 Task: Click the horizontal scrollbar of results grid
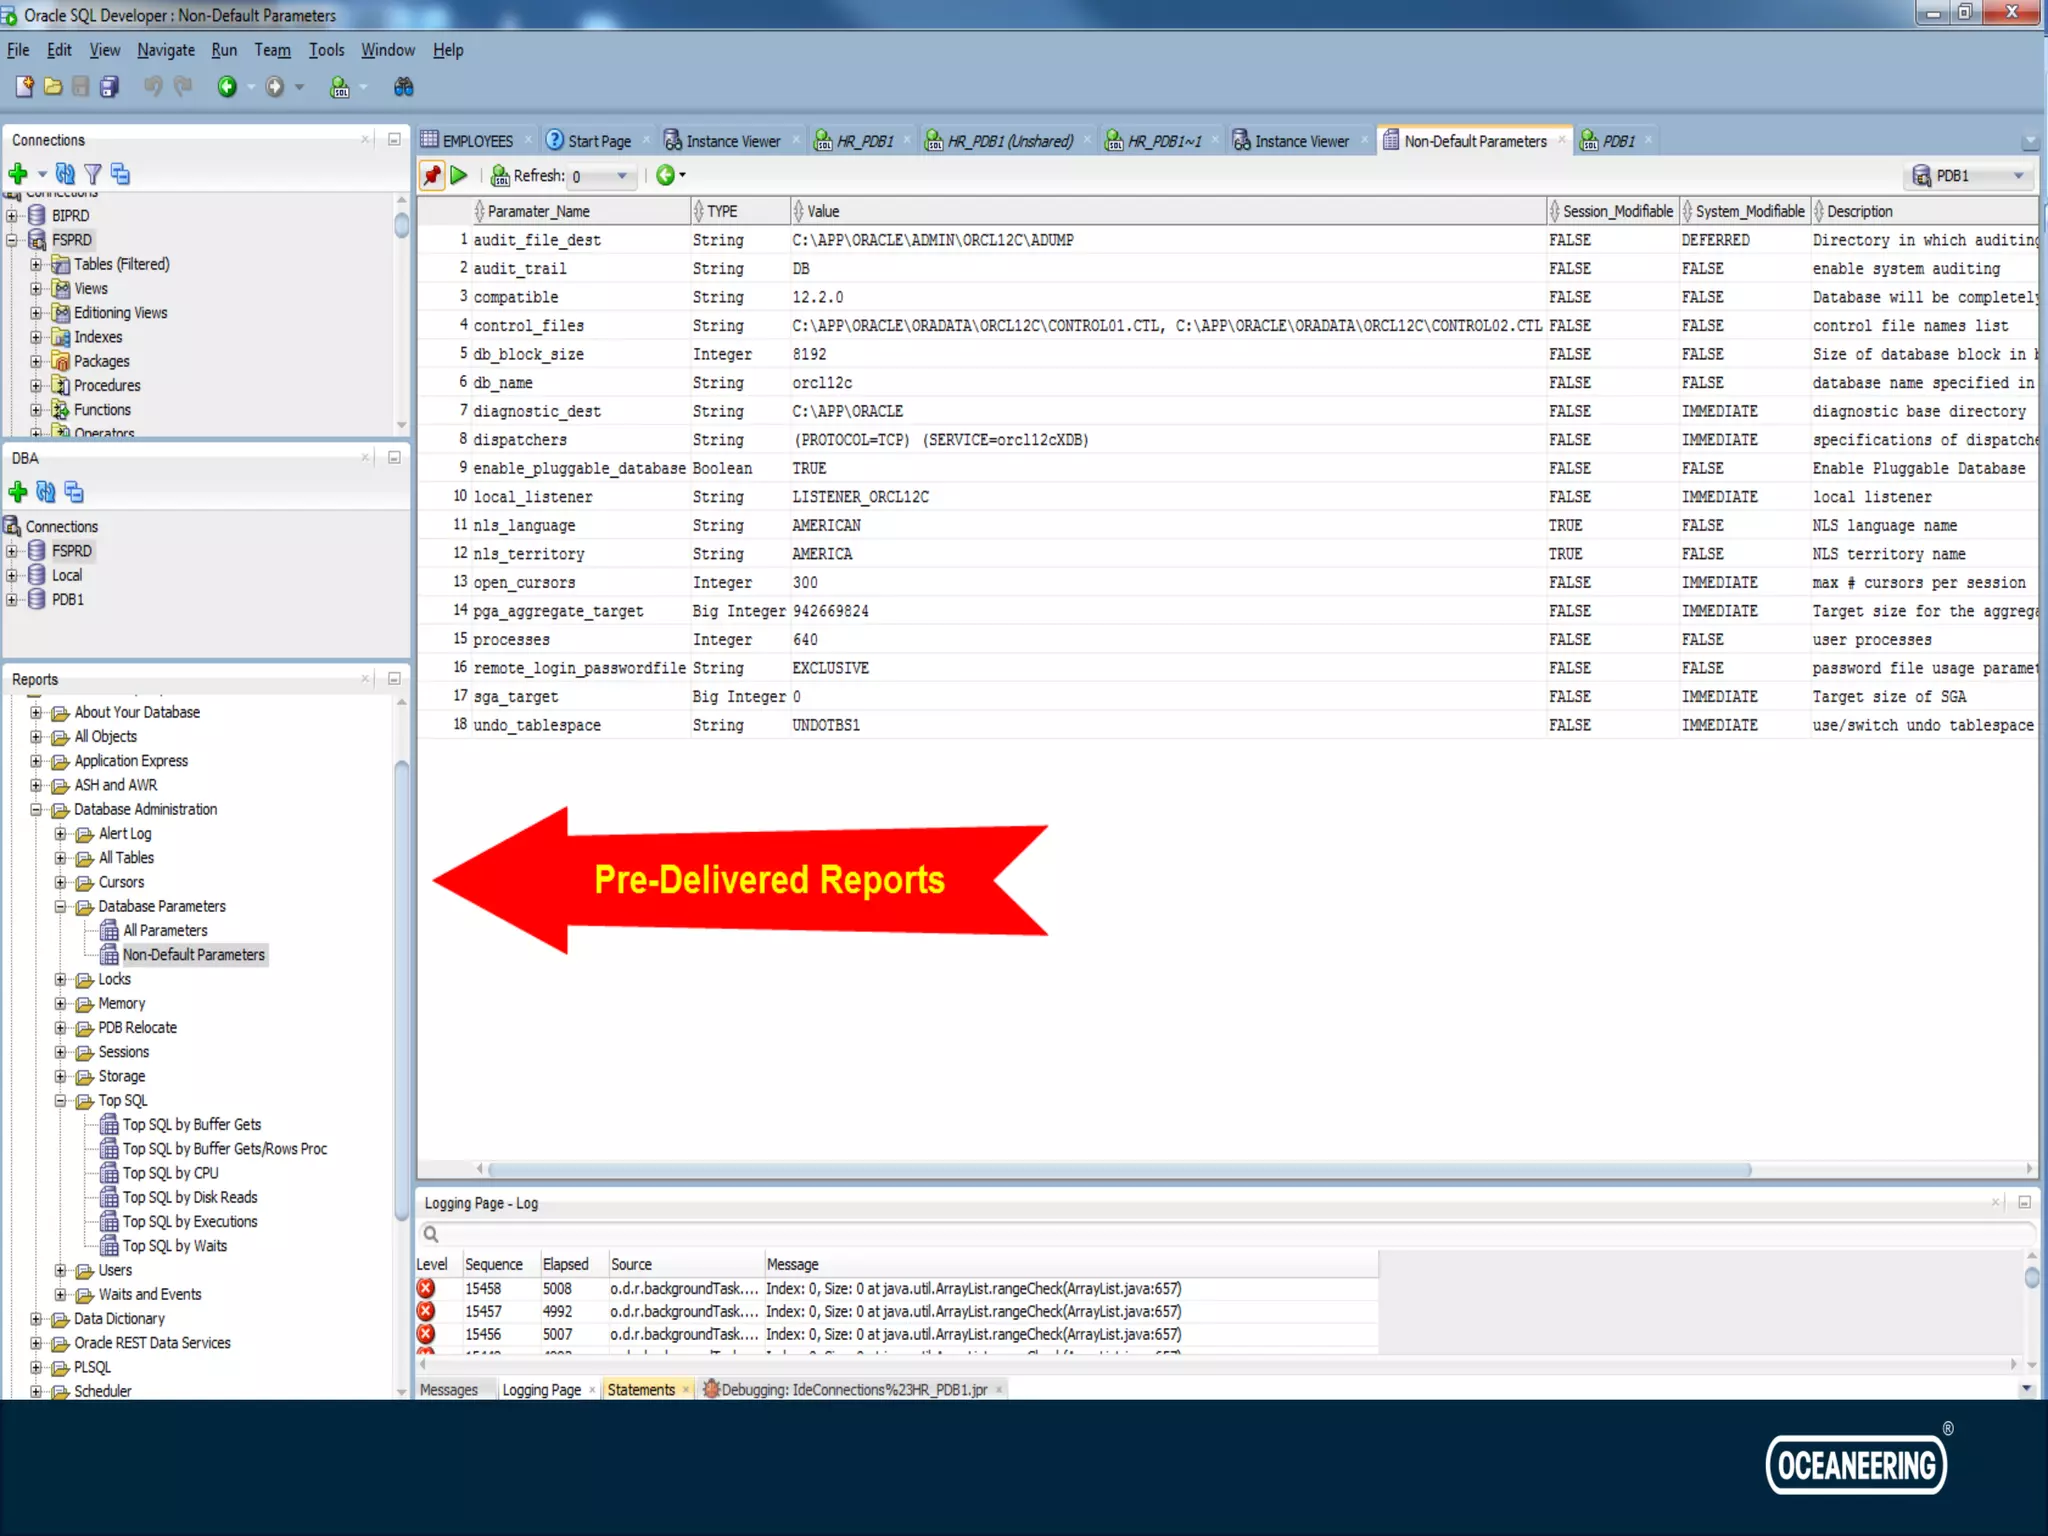point(1118,1169)
